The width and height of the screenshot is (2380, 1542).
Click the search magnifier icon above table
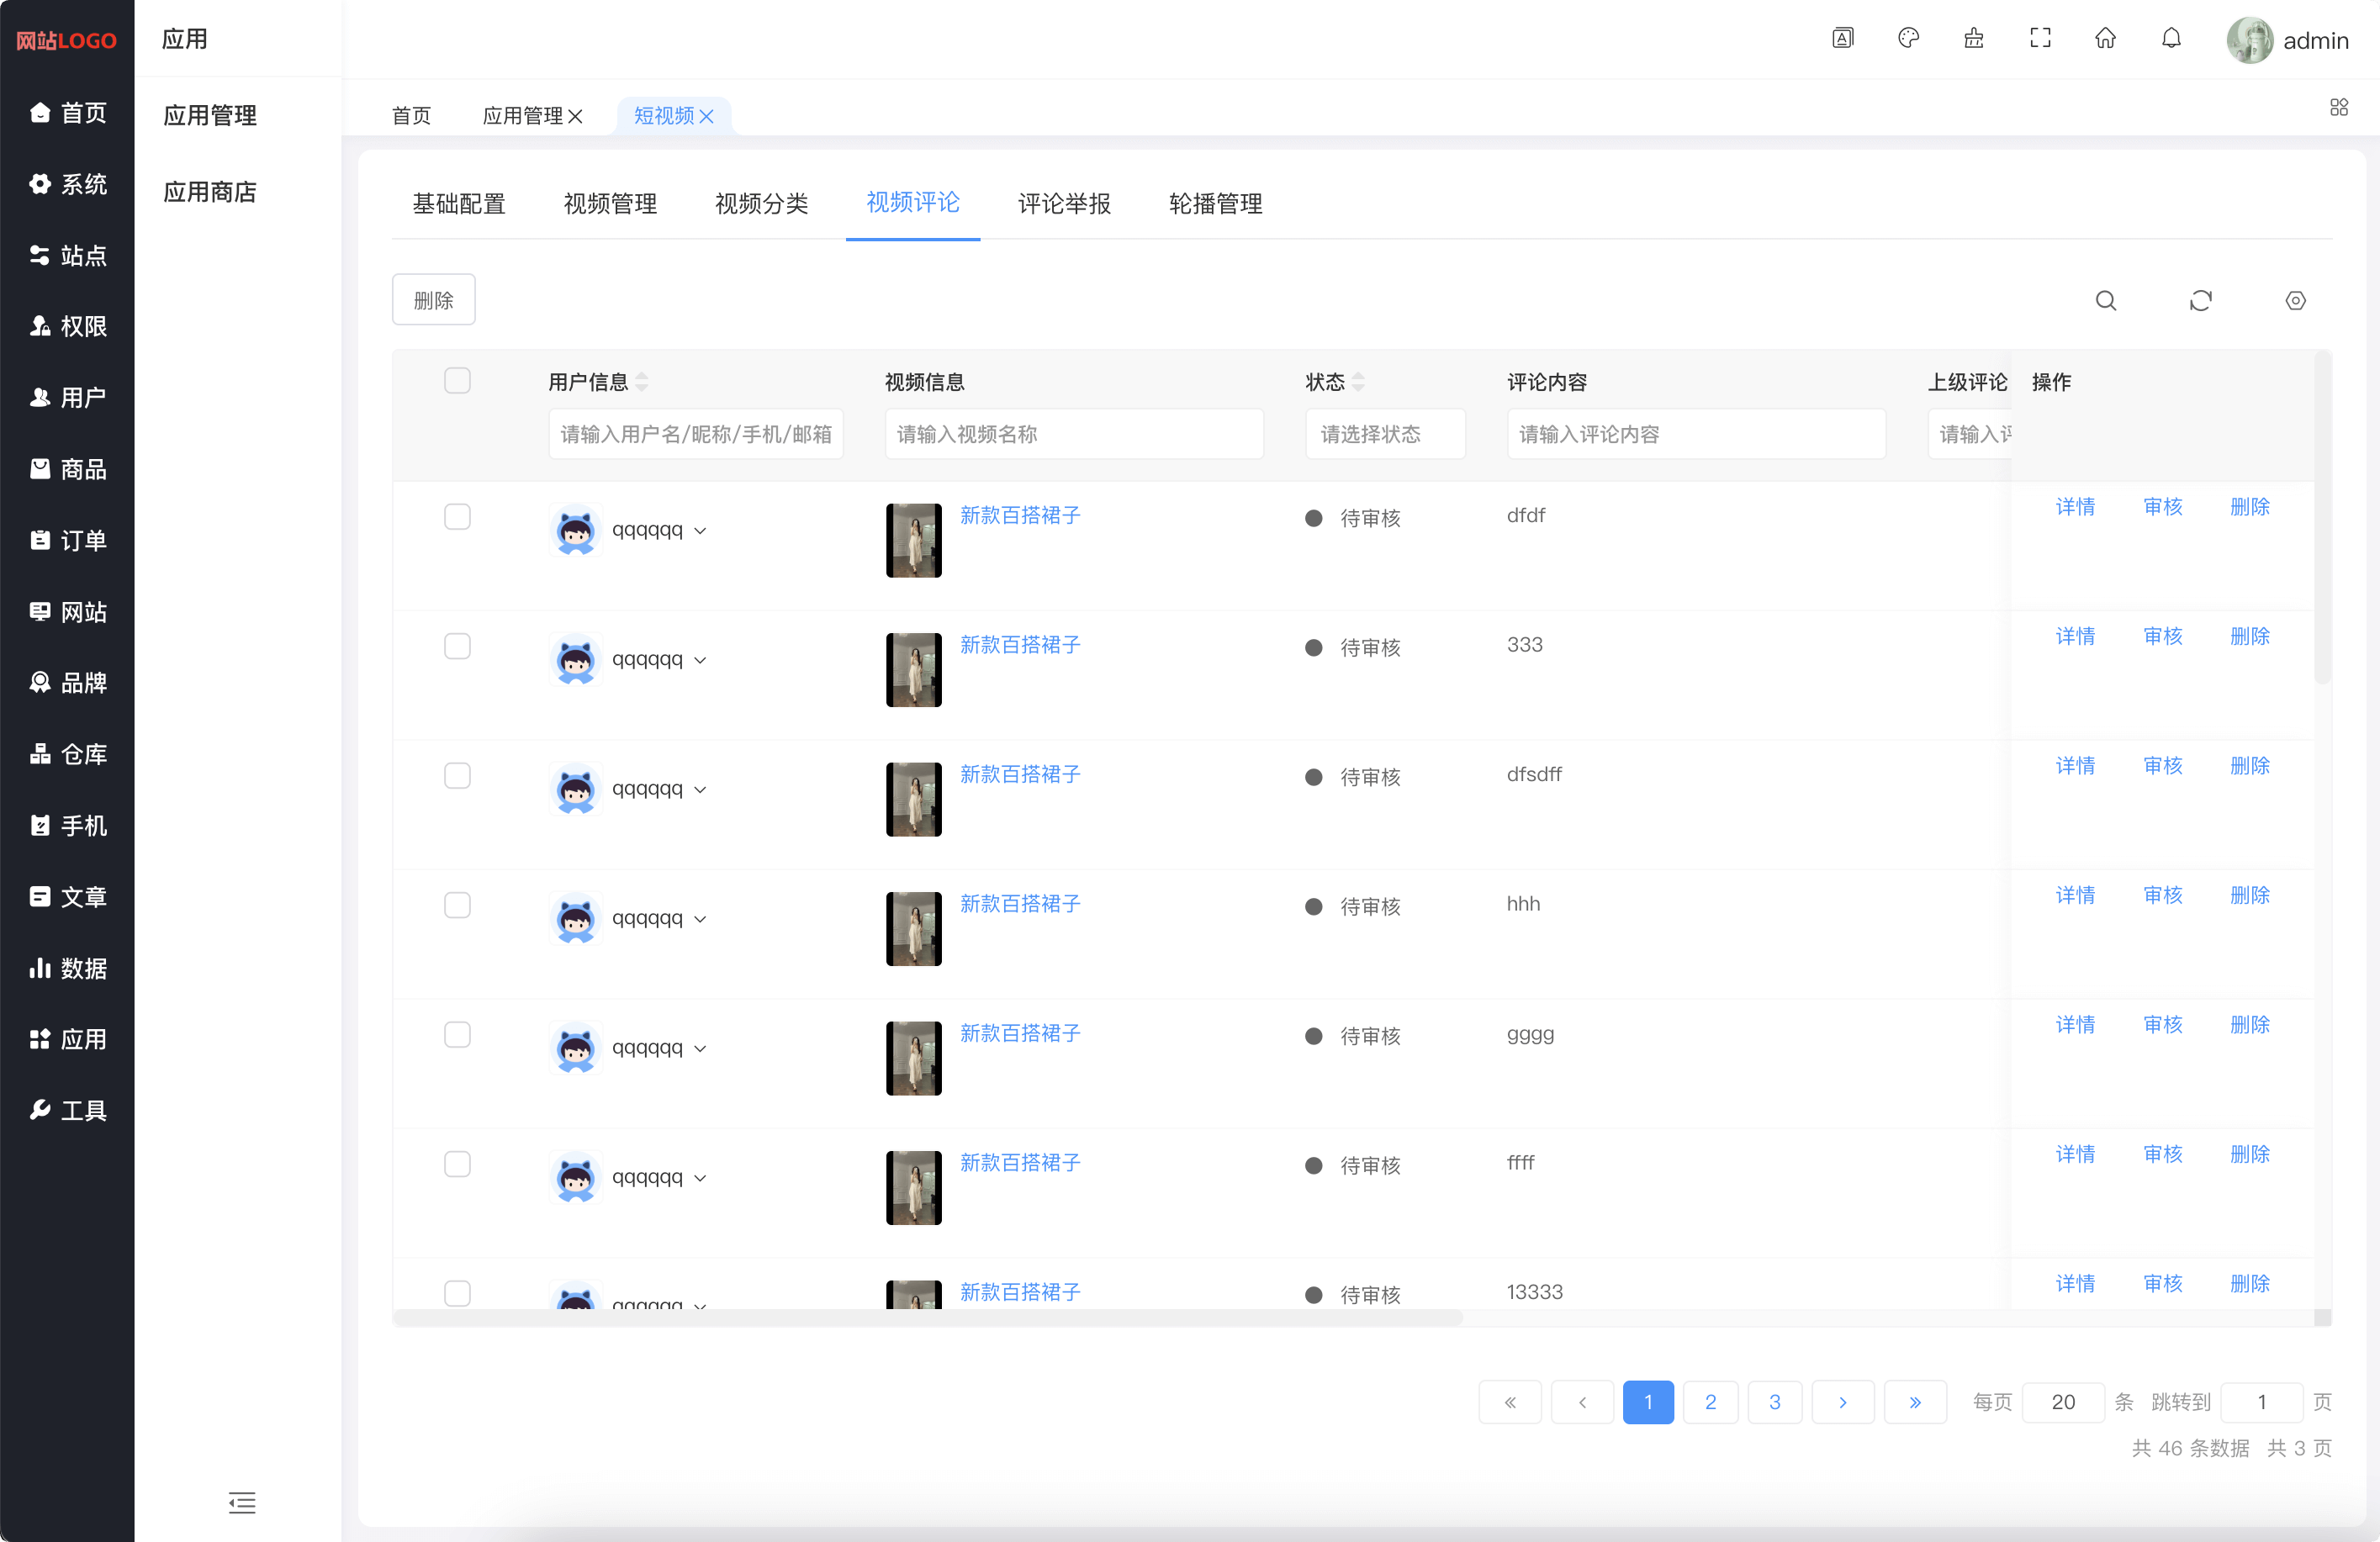pyautogui.click(x=2105, y=300)
